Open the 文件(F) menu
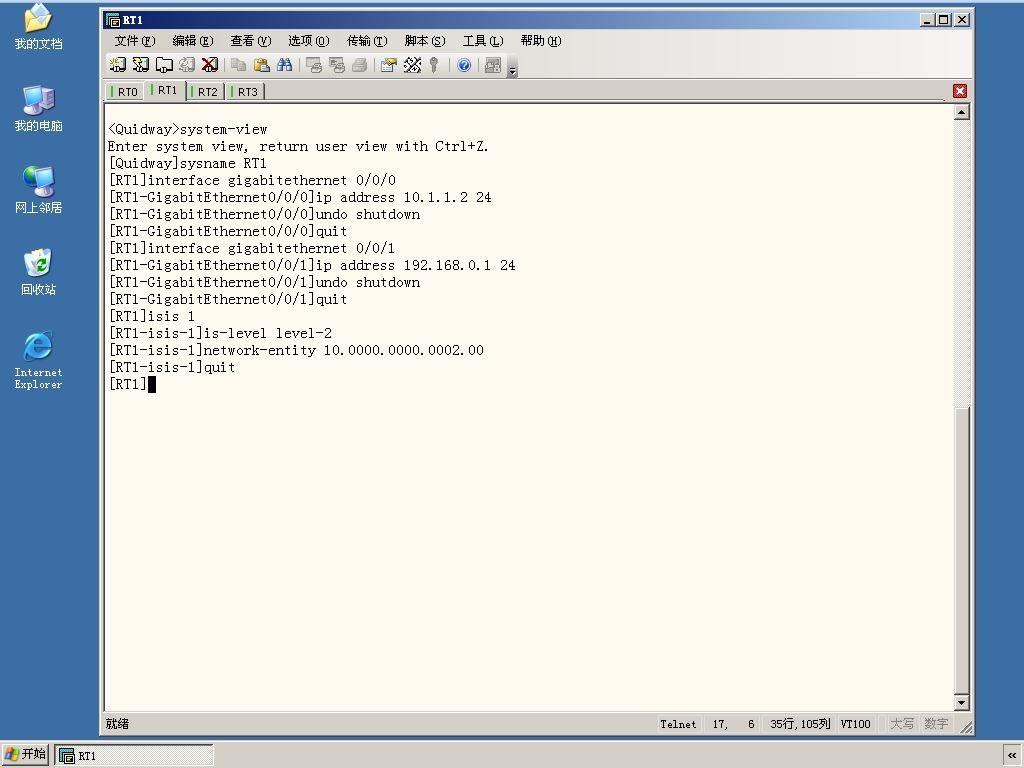1024x768 pixels. (135, 40)
